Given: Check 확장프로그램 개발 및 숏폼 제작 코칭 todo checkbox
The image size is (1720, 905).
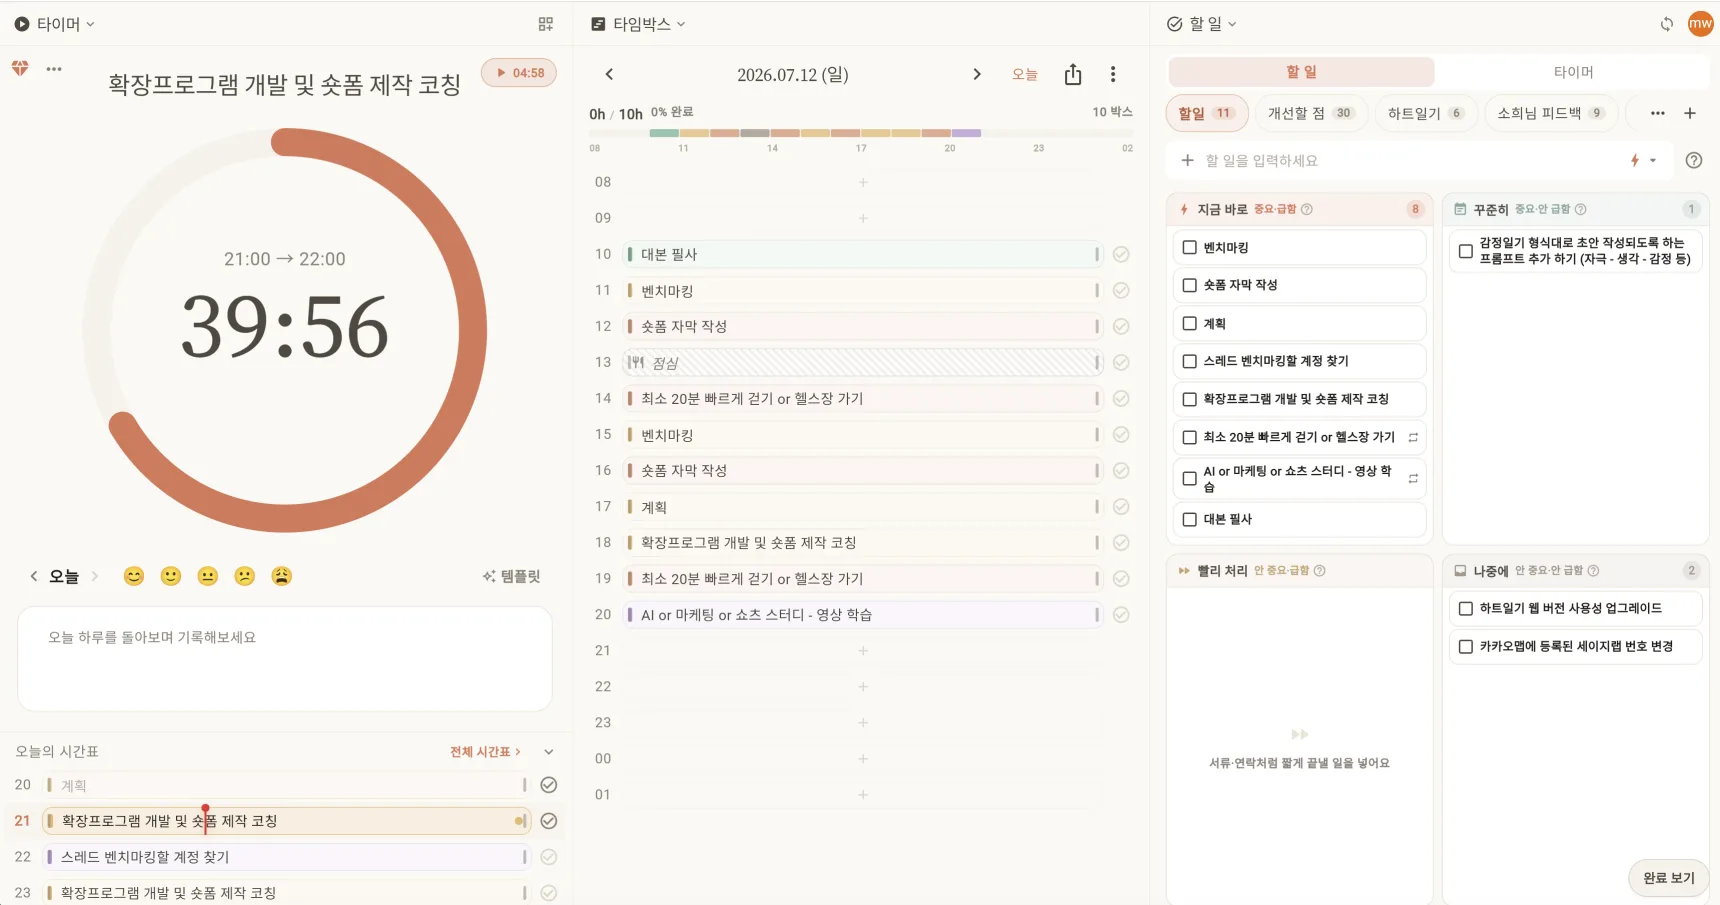Looking at the screenshot, I should [x=1190, y=399].
